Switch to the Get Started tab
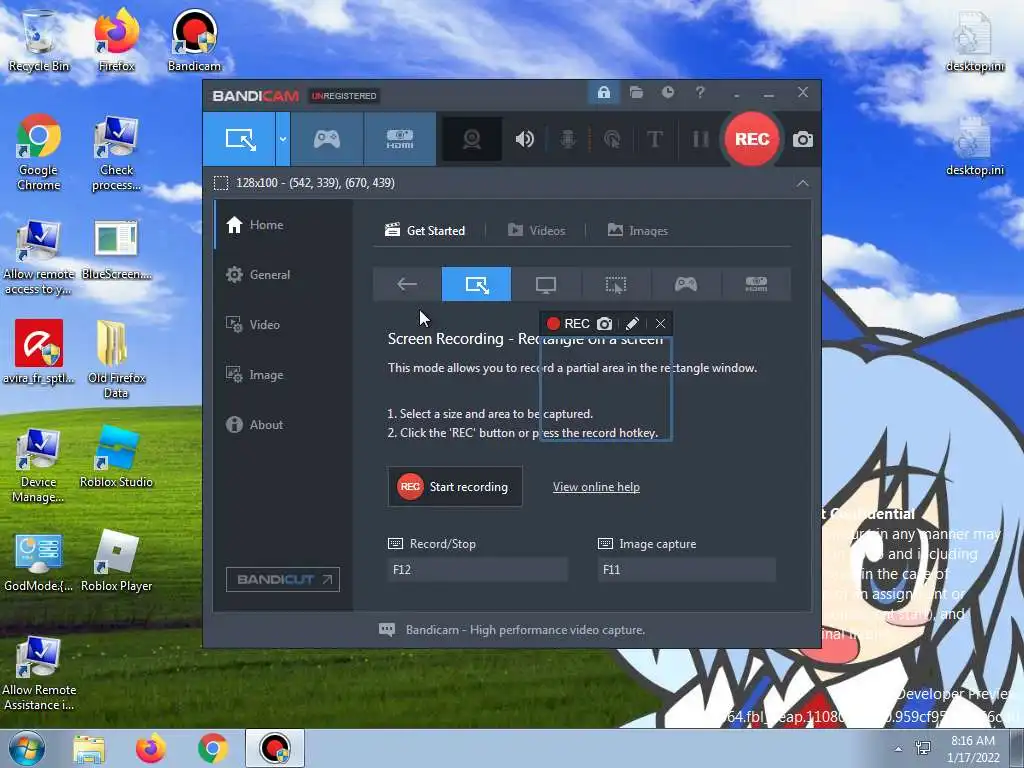The width and height of the screenshot is (1024, 768). 425,231
